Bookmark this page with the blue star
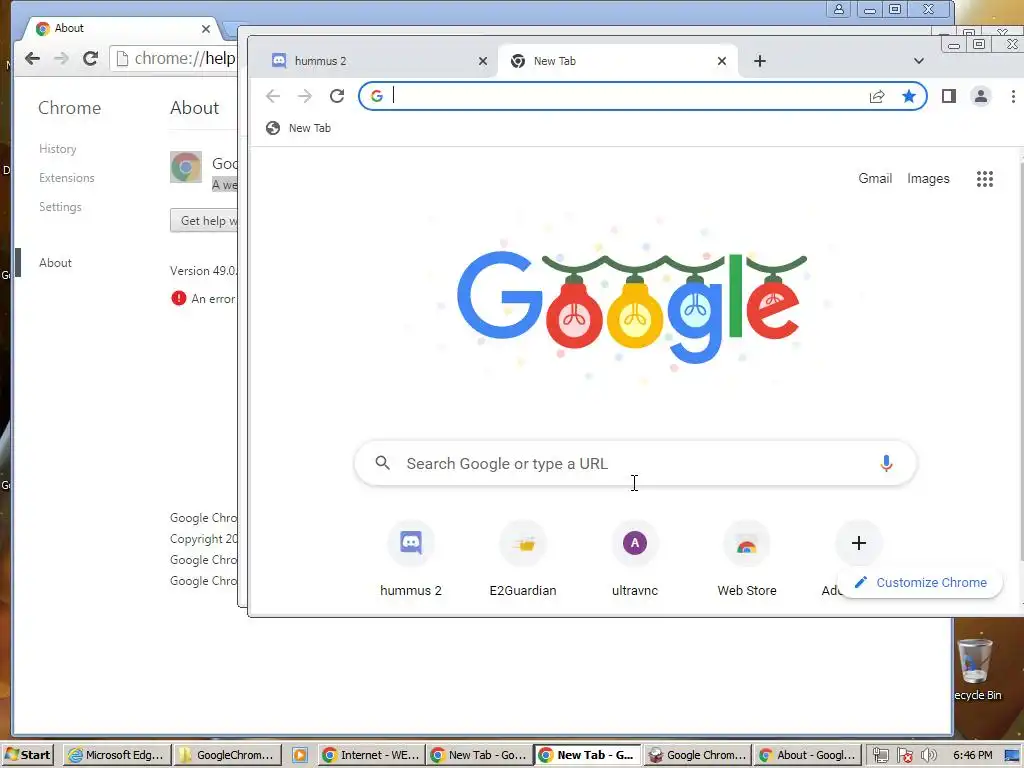 [908, 97]
